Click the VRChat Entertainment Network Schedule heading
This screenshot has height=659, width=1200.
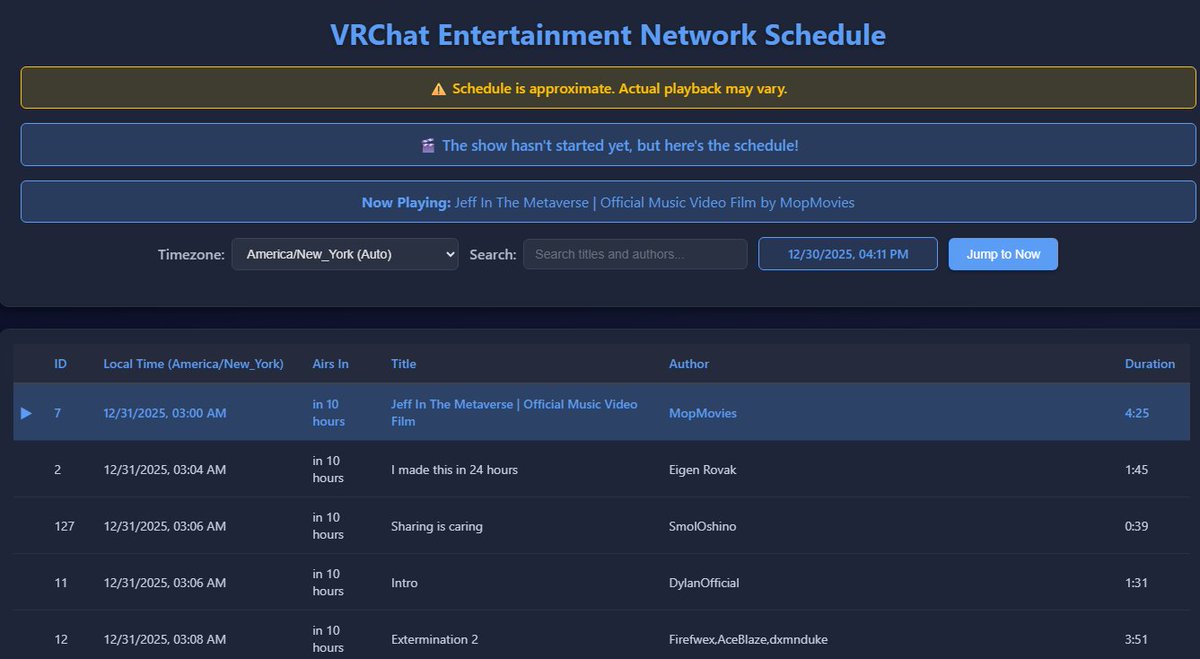[608, 35]
